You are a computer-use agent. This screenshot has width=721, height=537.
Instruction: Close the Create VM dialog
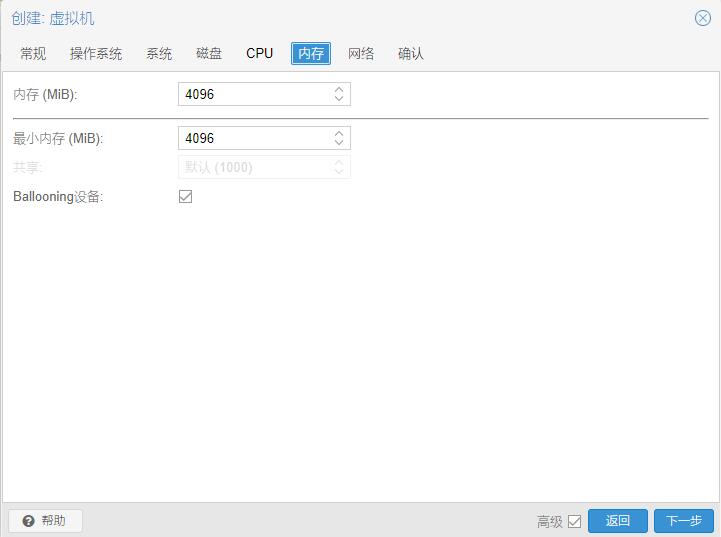(702, 18)
